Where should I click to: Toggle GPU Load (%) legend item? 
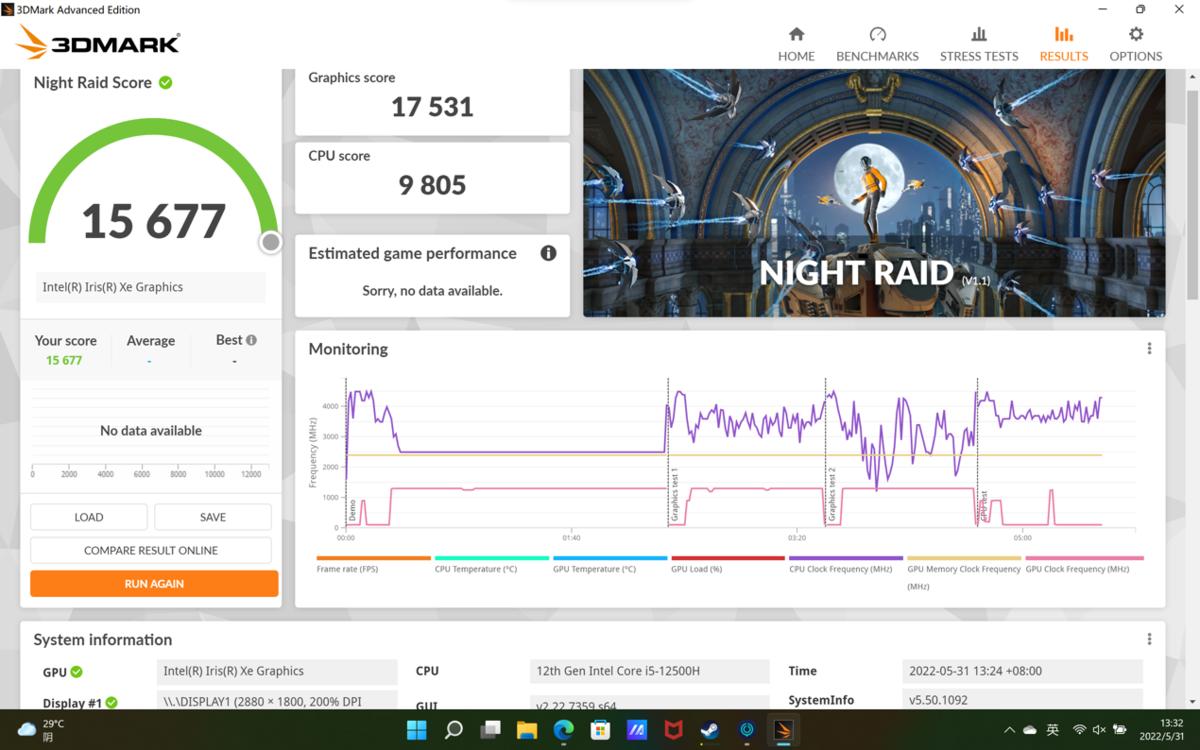tap(727, 564)
